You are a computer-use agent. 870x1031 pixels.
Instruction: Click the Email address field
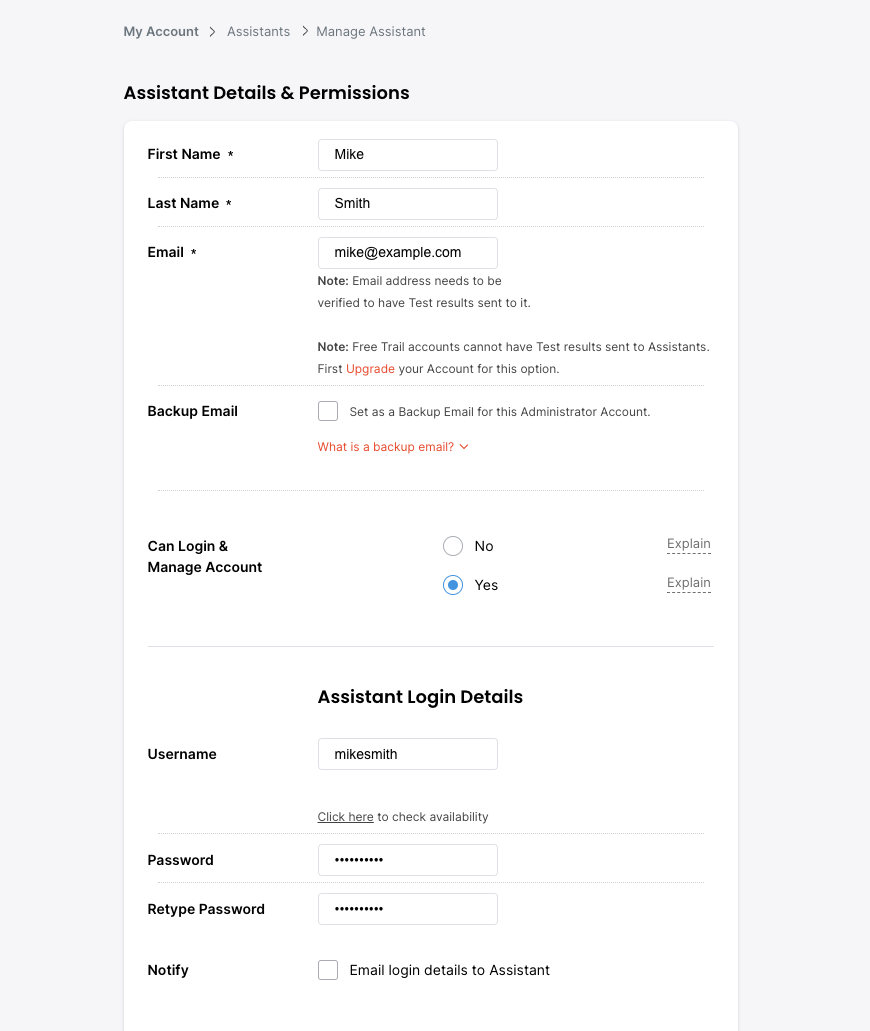point(408,253)
